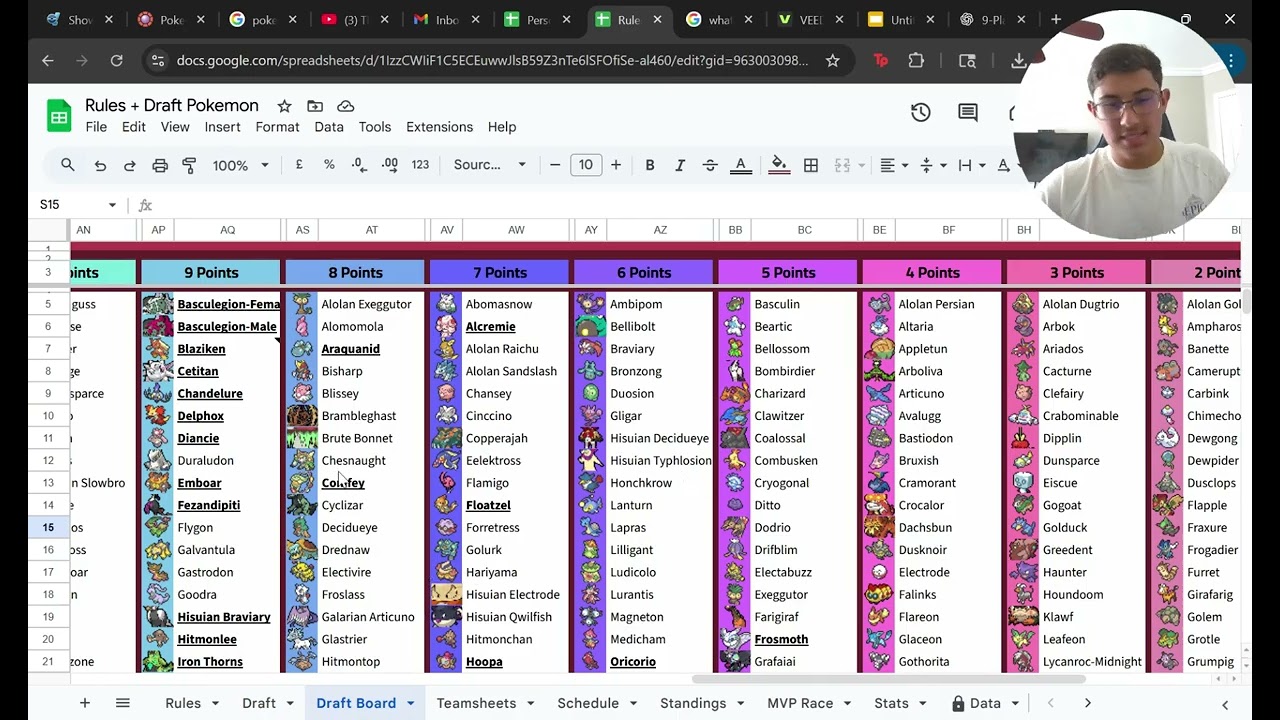Screen dimensions: 1280x720
Task: Click the search menus magnifier icon
Action: tap(67, 165)
